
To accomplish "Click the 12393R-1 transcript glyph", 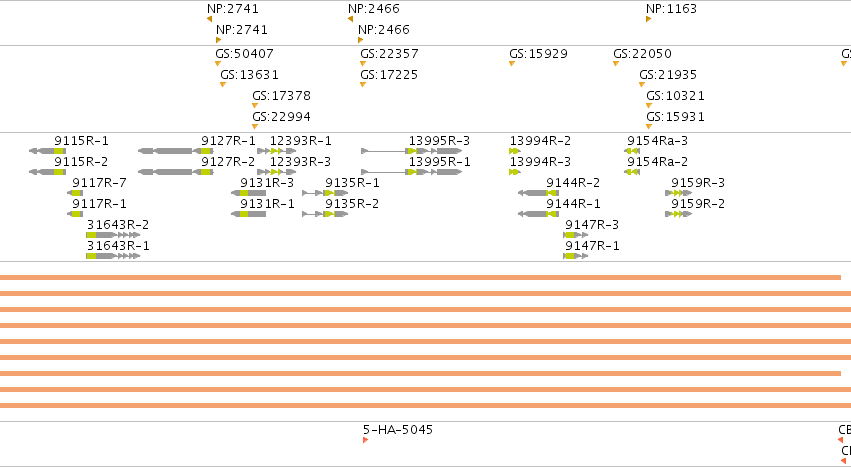I will (x=277, y=151).
